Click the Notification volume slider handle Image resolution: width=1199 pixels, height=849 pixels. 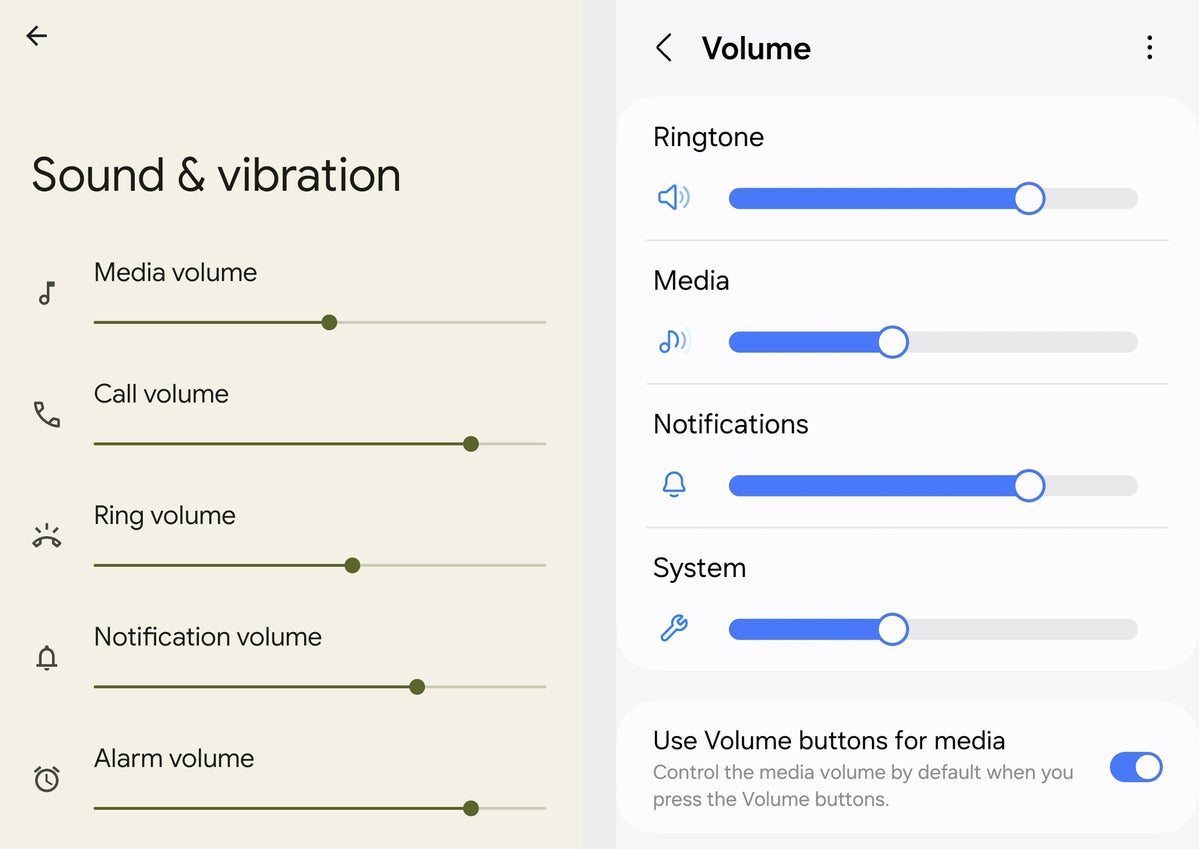click(x=417, y=687)
